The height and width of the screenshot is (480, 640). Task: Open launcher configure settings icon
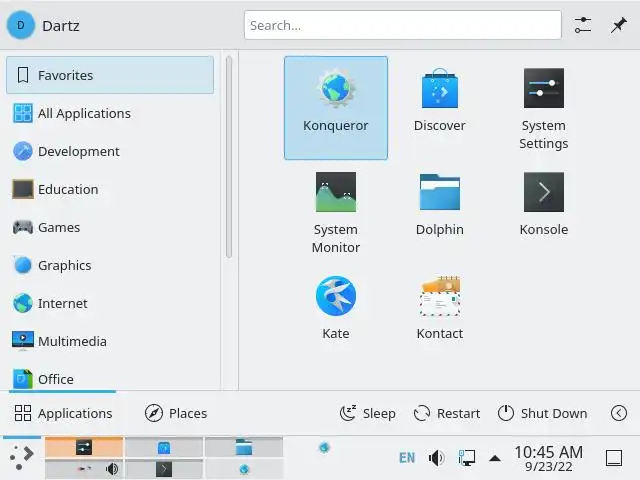[x=583, y=25]
